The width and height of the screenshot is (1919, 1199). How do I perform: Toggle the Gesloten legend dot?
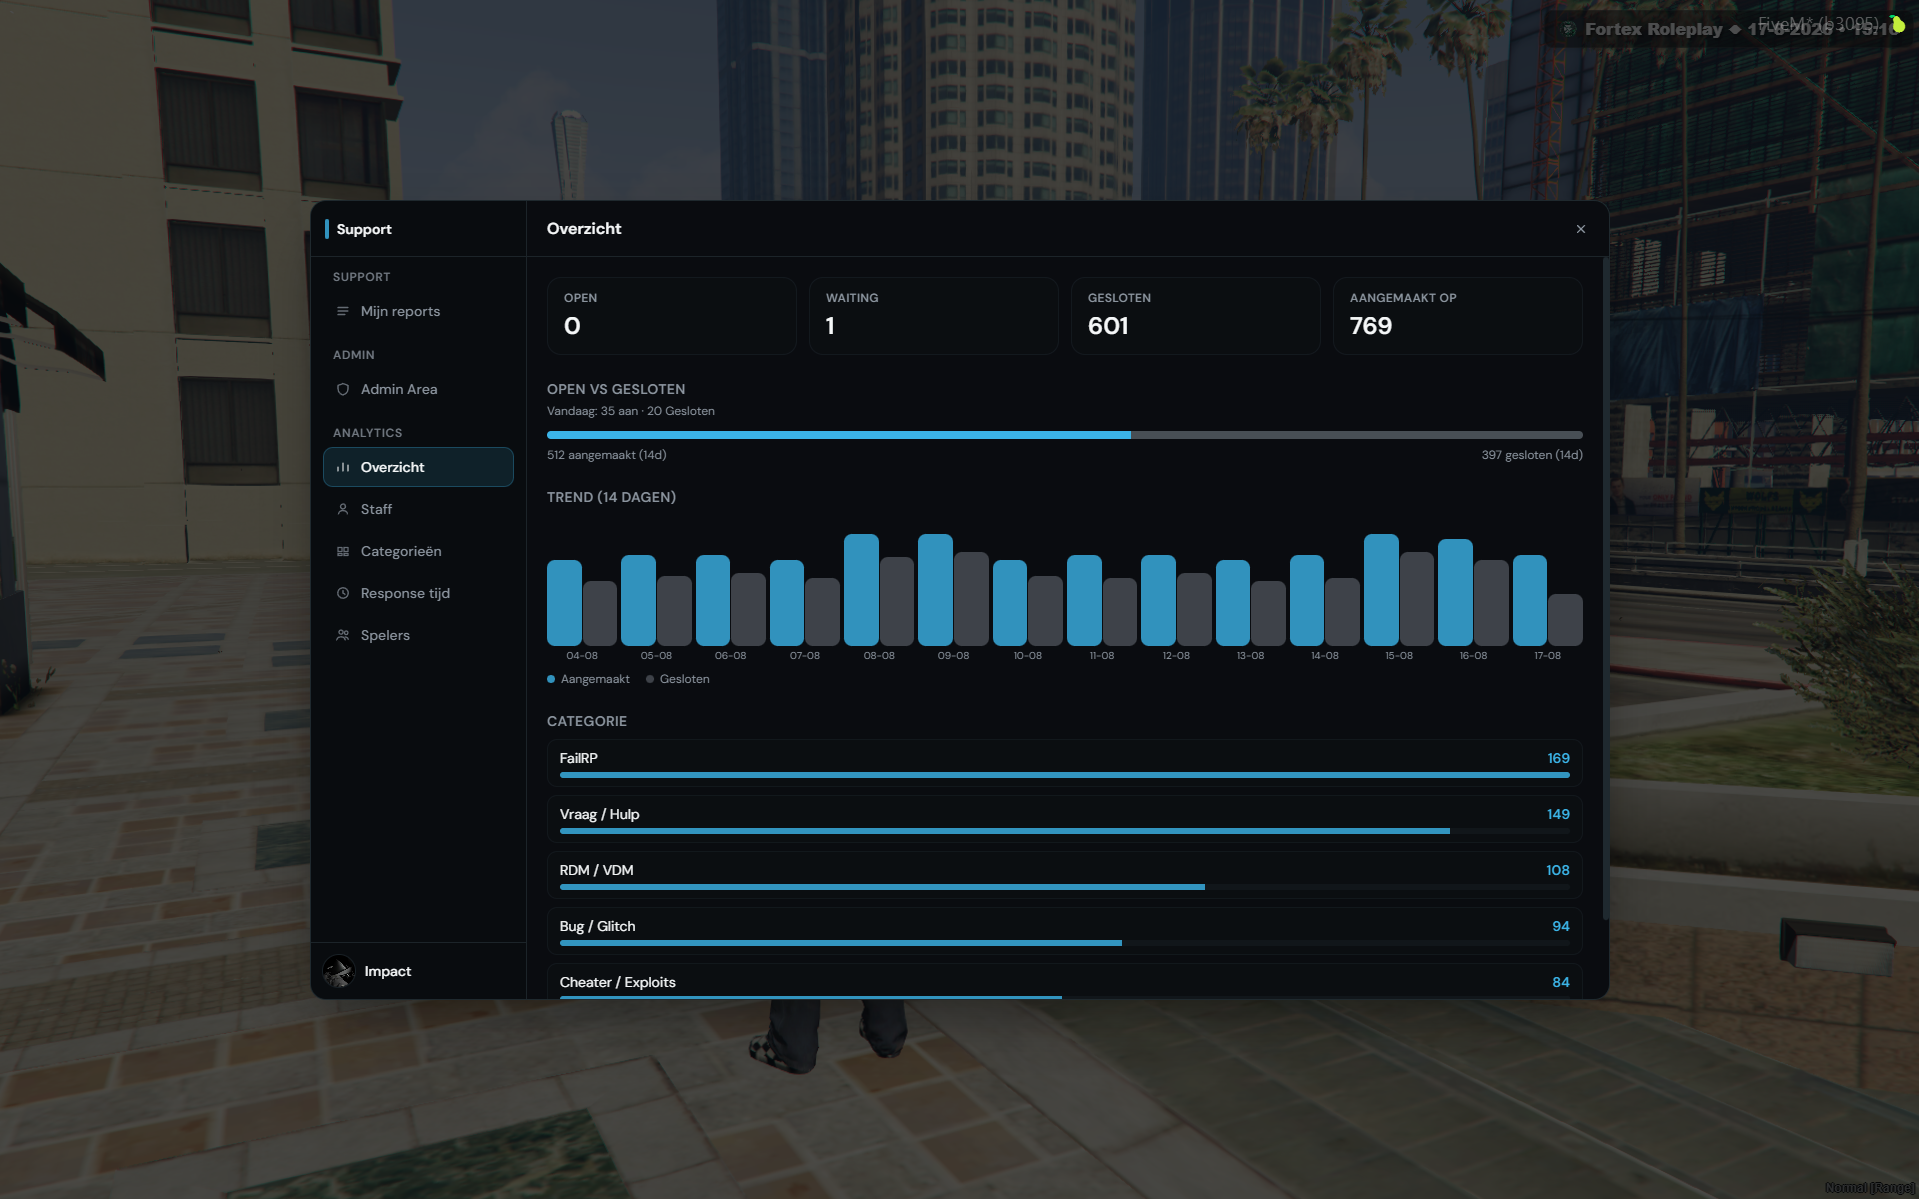(650, 679)
